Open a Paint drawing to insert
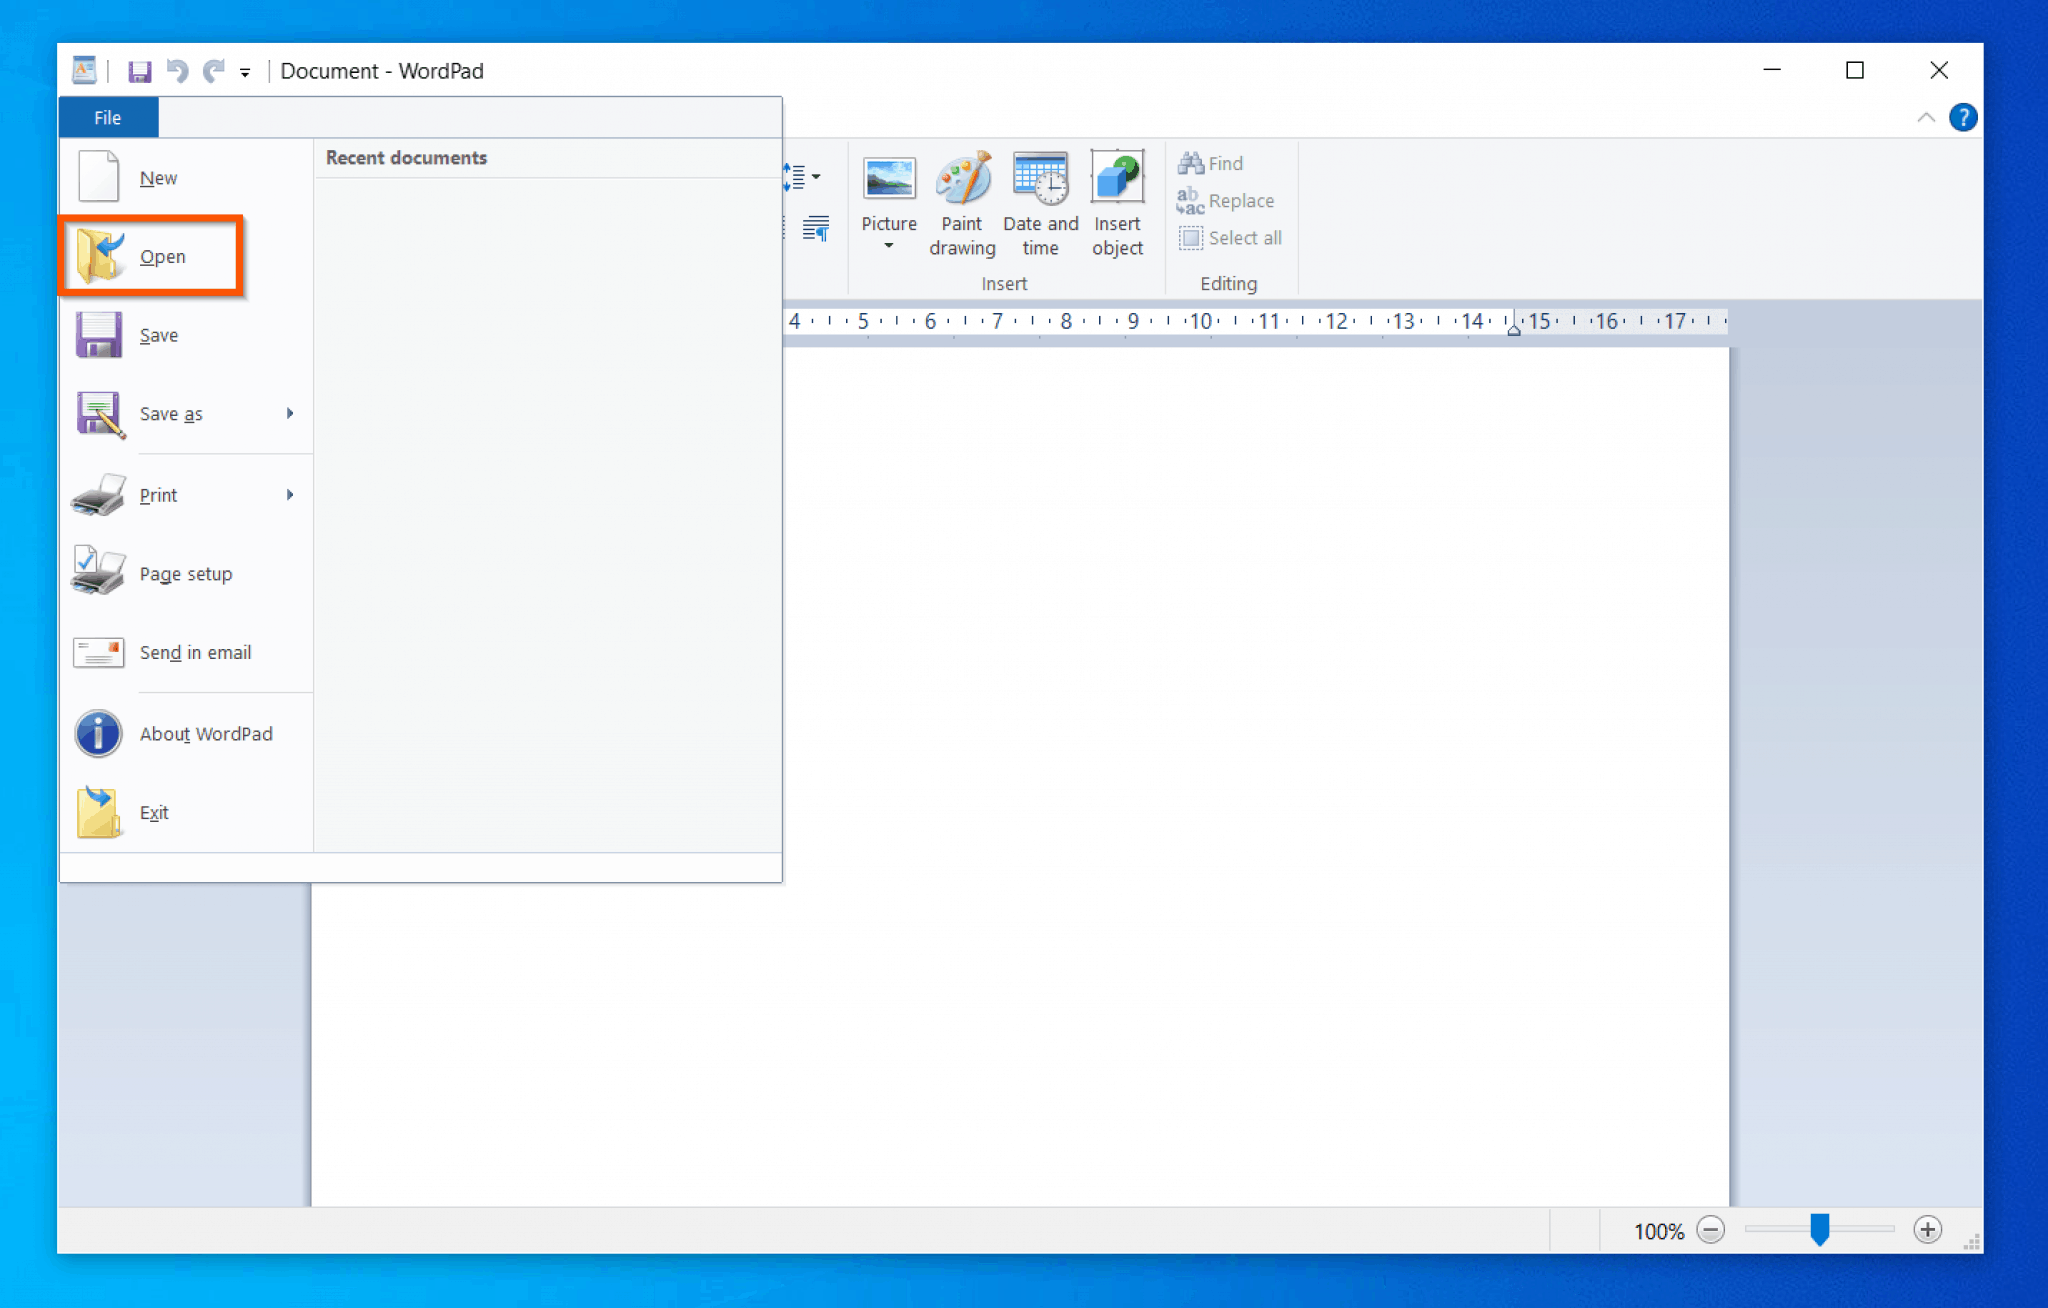The width and height of the screenshot is (2048, 1308). pyautogui.click(x=961, y=200)
